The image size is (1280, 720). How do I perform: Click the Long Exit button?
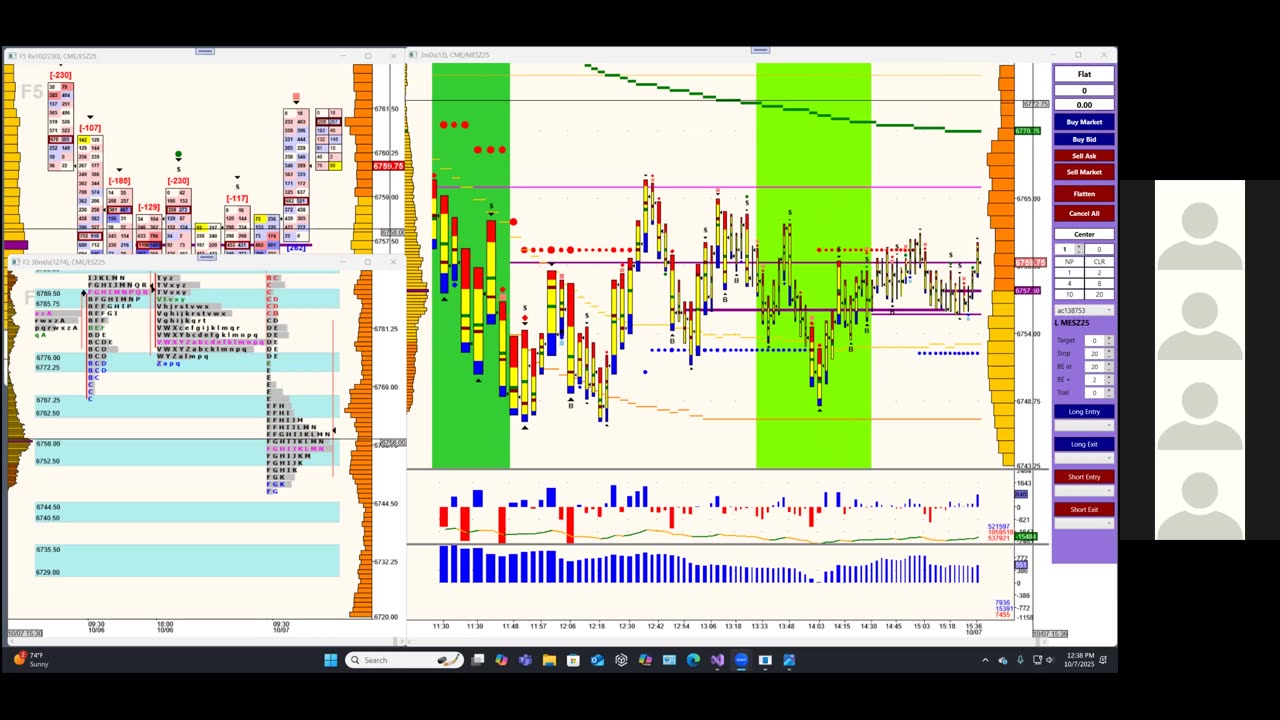[x=1084, y=445]
